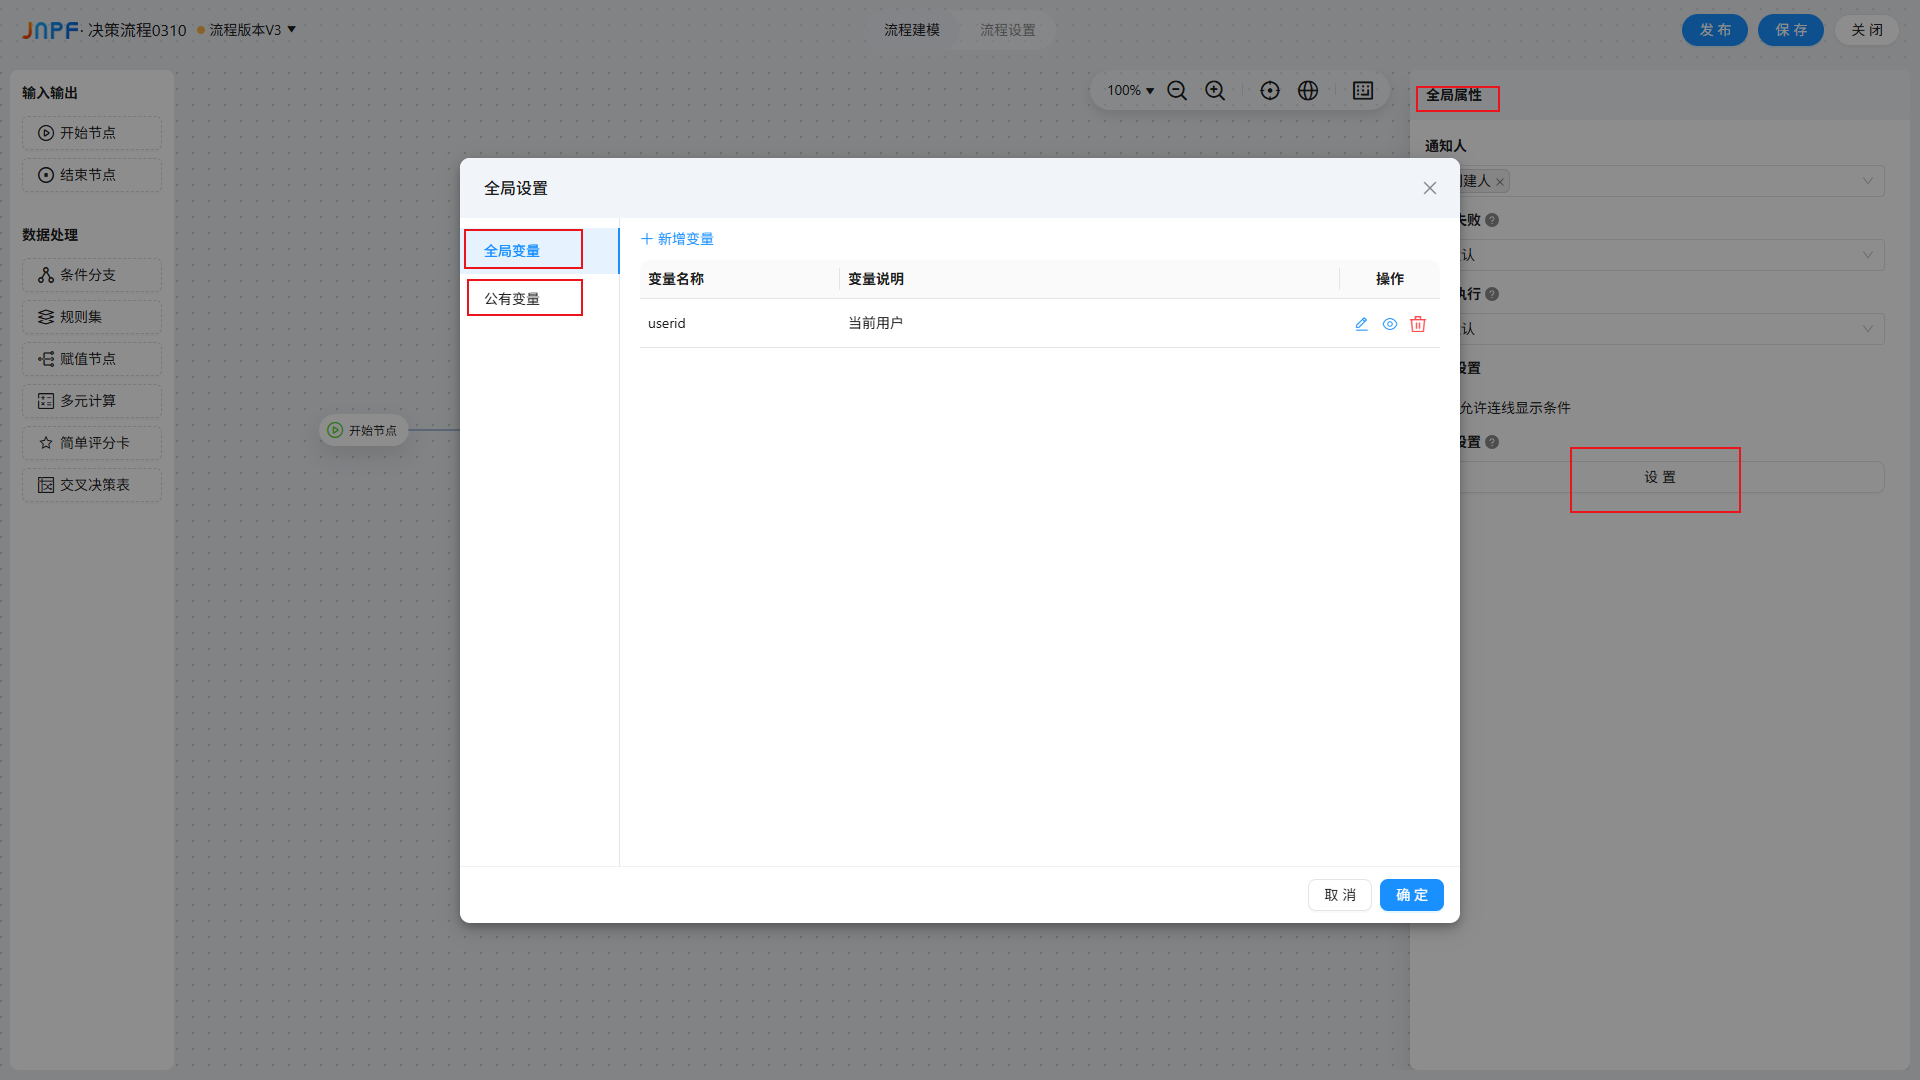Click the grid layout icon in toolbar
Screen dimensions: 1920x1080
pyautogui.click(x=1362, y=91)
